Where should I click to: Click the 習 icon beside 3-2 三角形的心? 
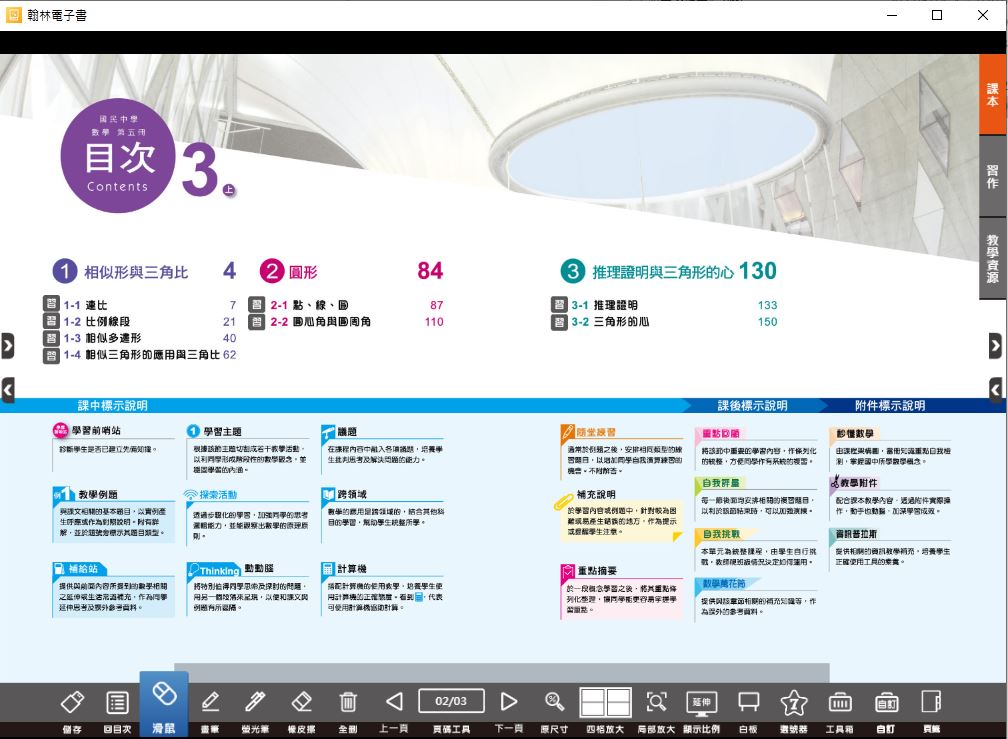(x=559, y=321)
